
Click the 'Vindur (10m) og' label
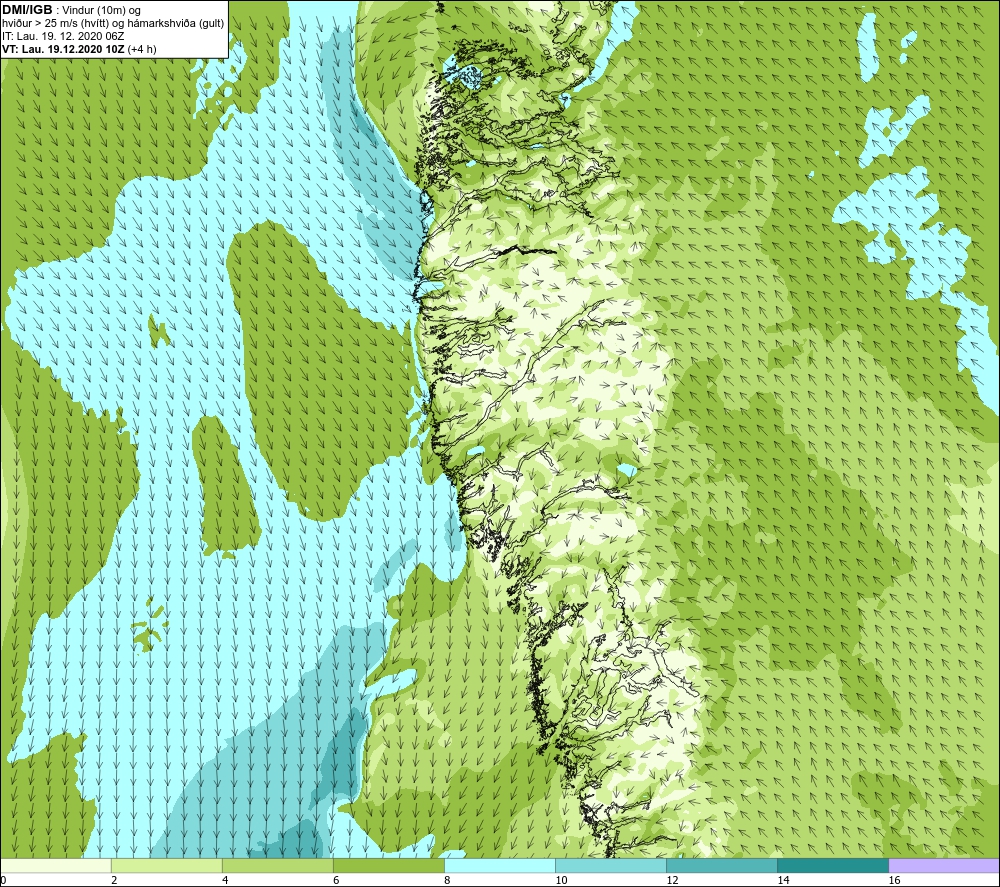tap(102, 11)
